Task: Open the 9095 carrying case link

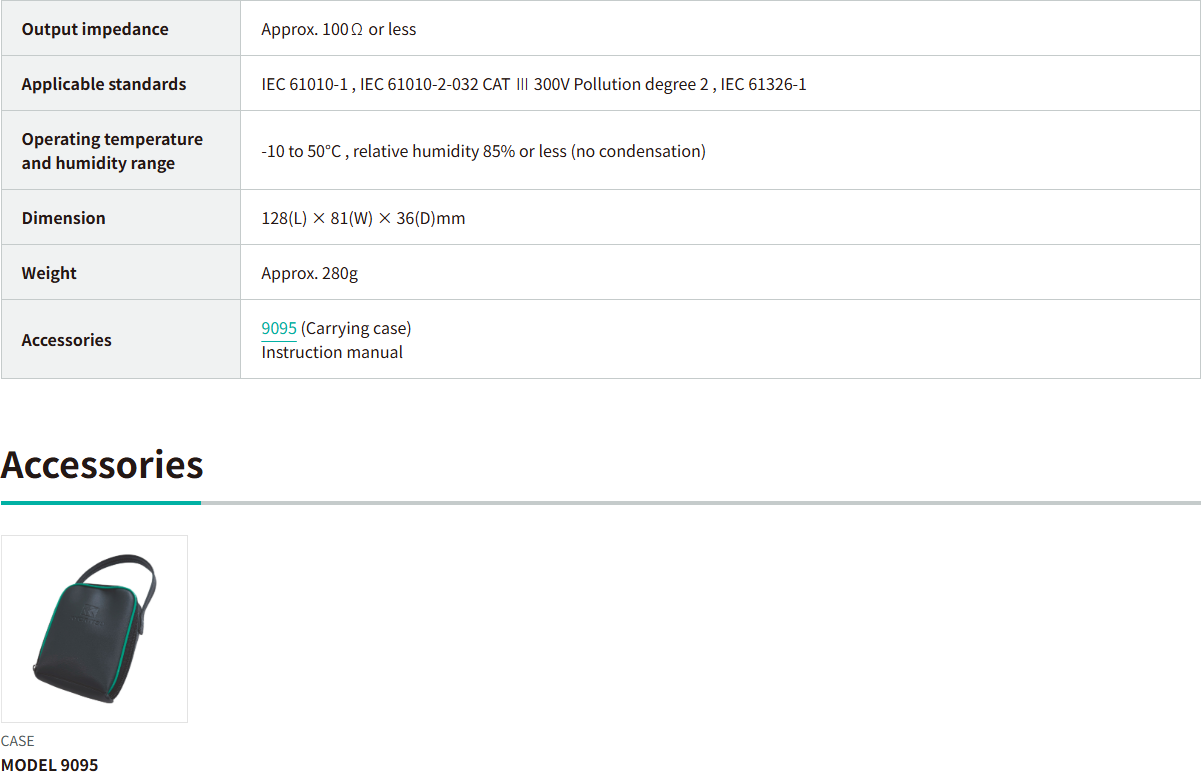Action: pos(279,328)
